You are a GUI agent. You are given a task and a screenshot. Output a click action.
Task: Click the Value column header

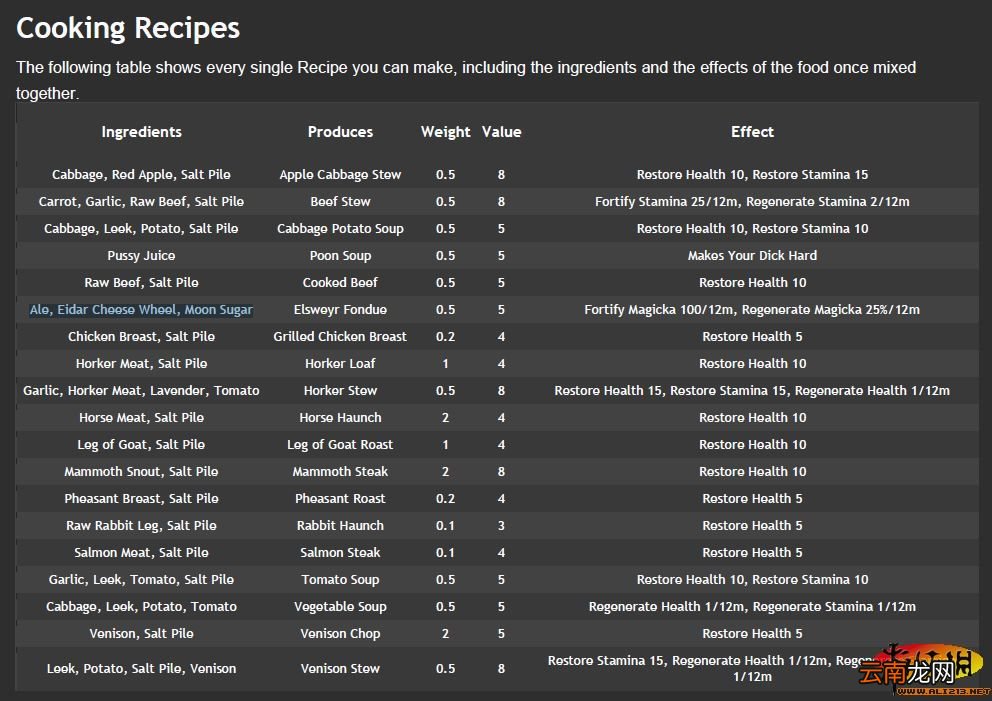pyautogui.click(x=501, y=132)
